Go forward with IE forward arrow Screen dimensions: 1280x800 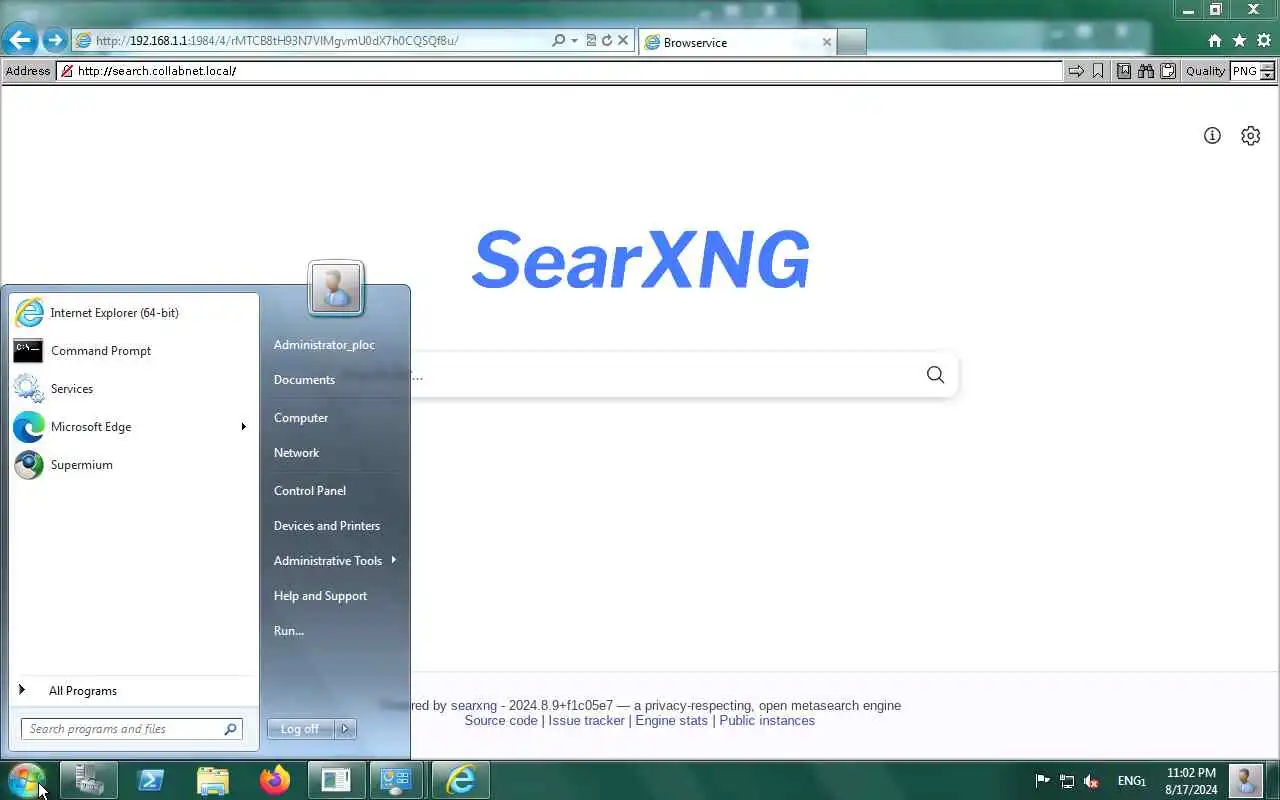coord(54,41)
